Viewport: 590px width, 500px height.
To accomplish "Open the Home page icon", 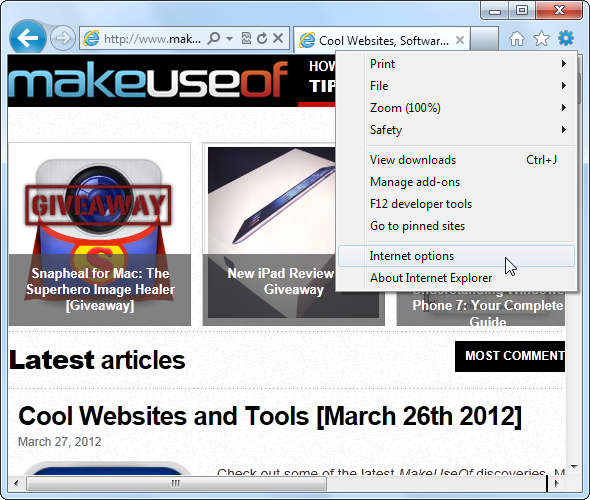I will [x=517, y=38].
